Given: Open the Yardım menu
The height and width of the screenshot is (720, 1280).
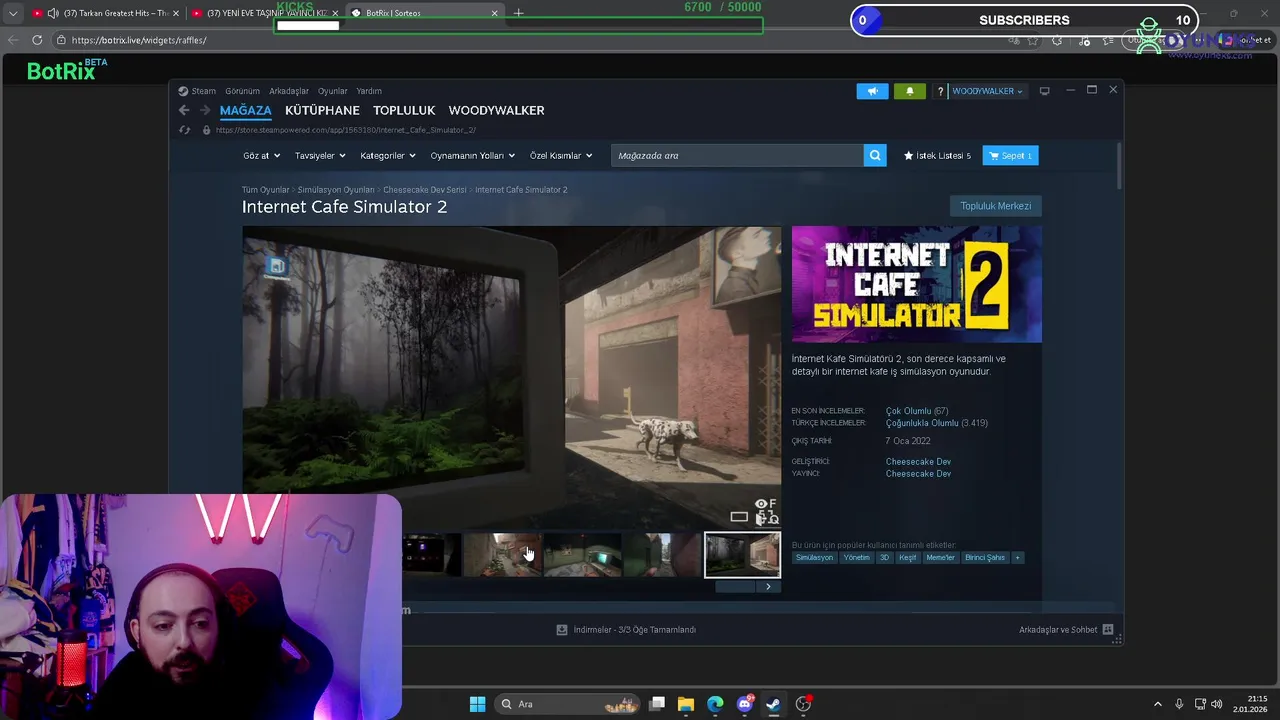Looking at the screenshot, I should point(369,91).
